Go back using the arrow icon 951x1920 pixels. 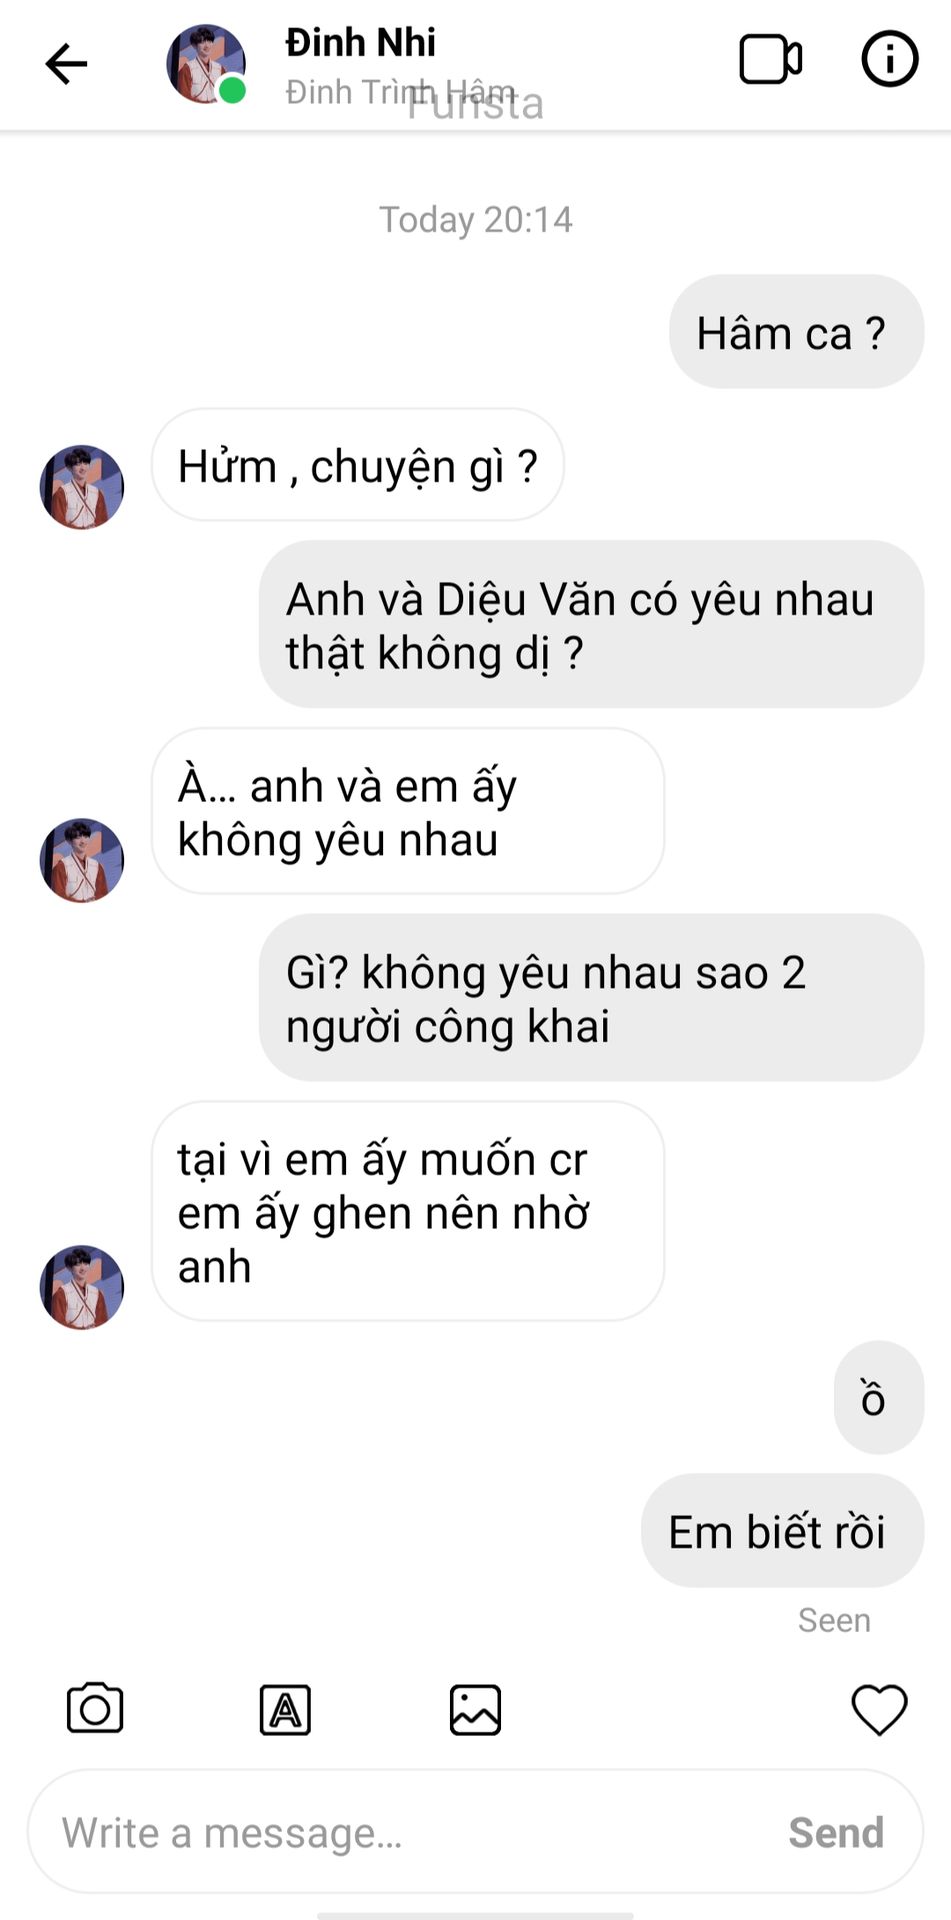point(67,64)
